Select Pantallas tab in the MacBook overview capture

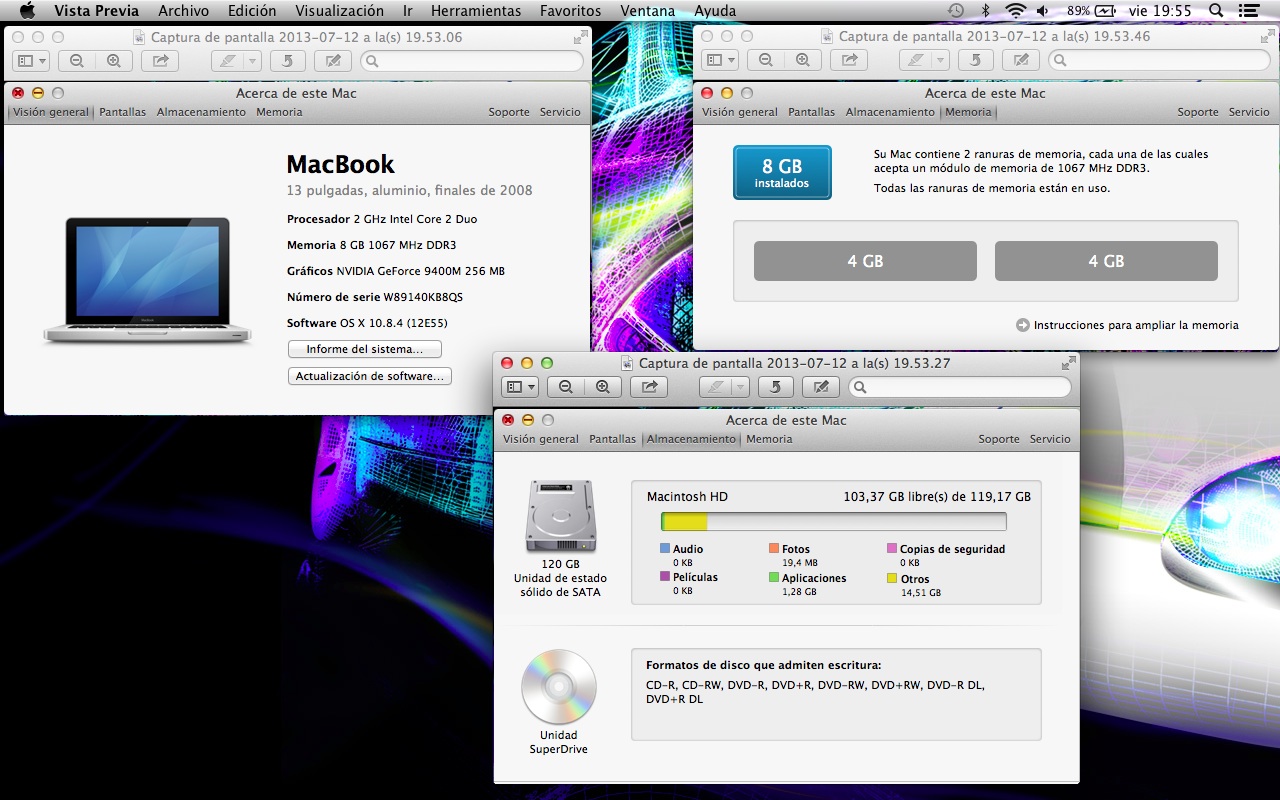tap(122, 112)
